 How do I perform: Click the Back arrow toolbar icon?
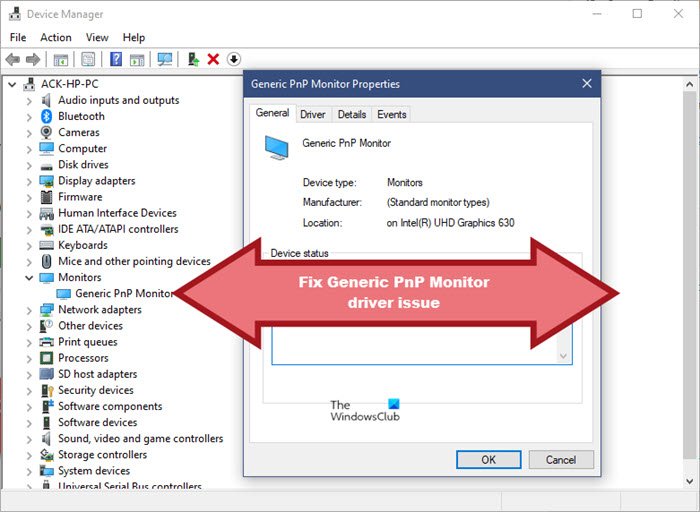12,59
